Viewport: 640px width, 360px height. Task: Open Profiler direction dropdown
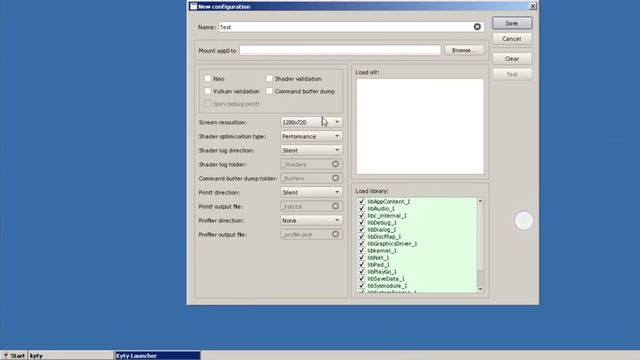pyautogui.click(x=311, y=220)
